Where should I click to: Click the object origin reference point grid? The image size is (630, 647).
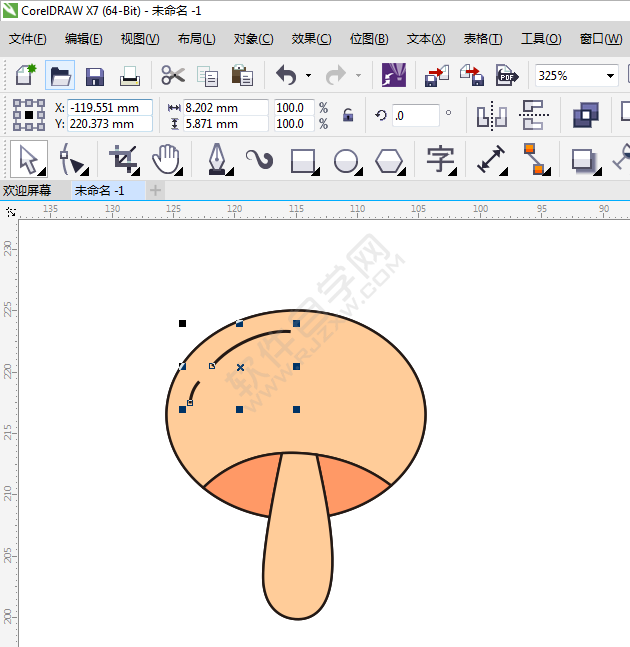tap(29, 115)
